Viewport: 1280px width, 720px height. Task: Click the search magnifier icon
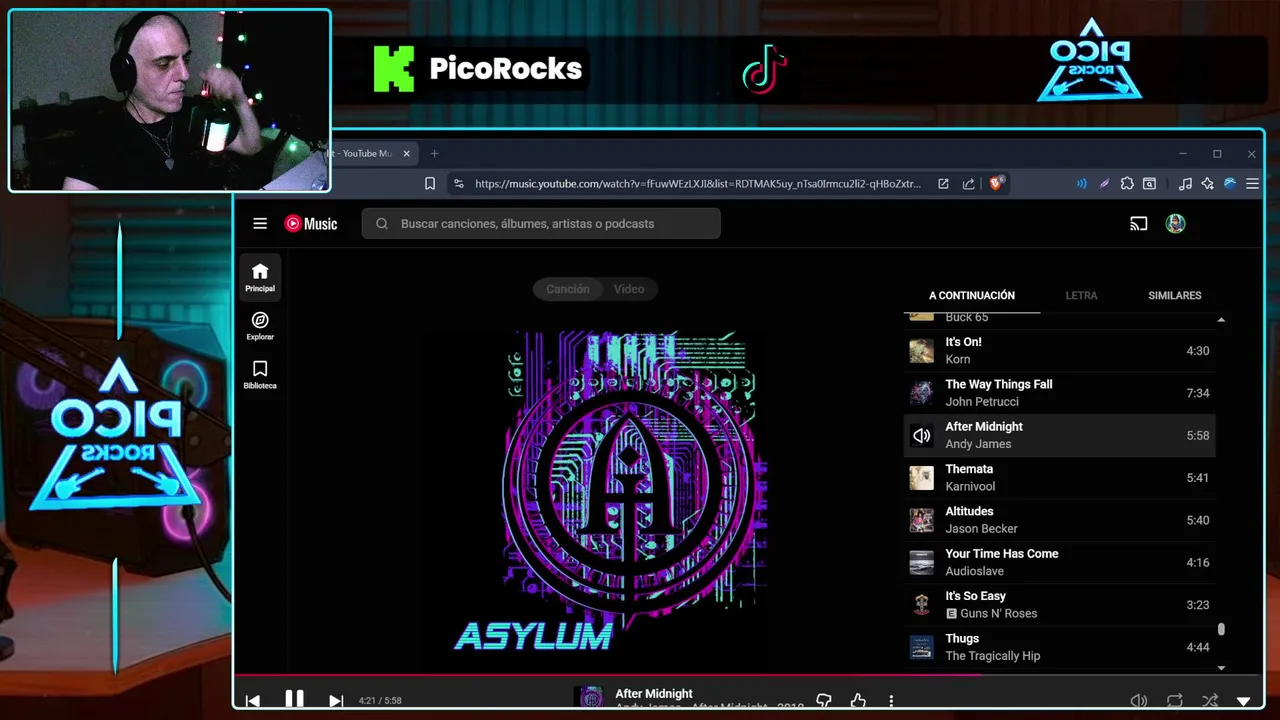tap(382, 224)
